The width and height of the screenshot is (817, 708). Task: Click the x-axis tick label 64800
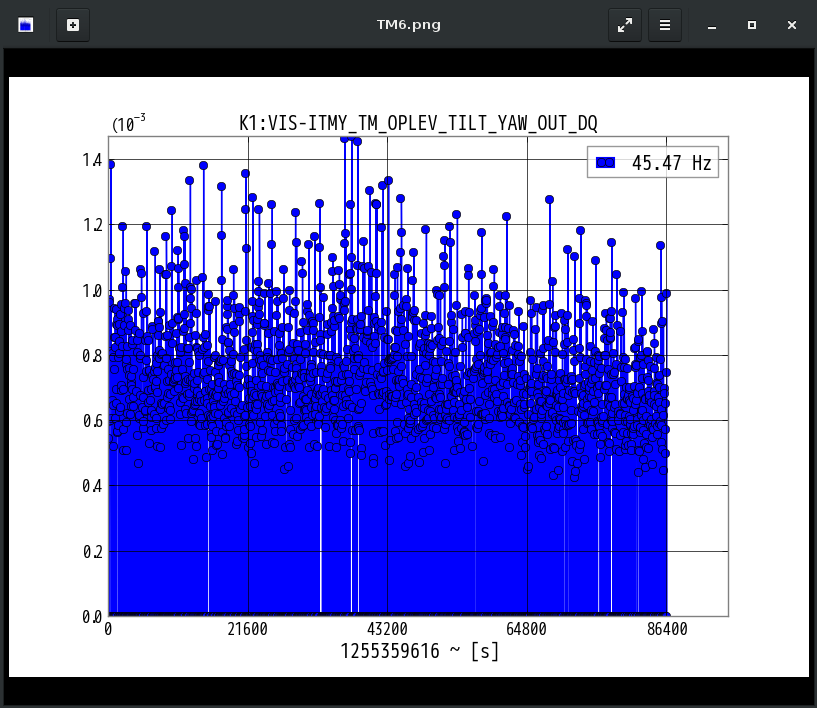pyautogui.click(x=526, y=629)
